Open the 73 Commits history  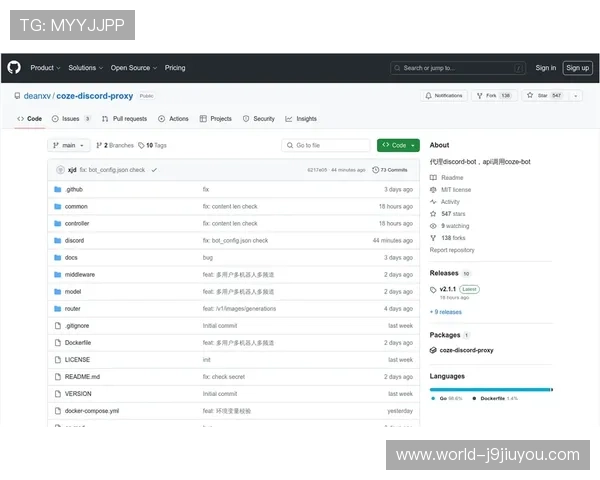[x=393, y=170]
